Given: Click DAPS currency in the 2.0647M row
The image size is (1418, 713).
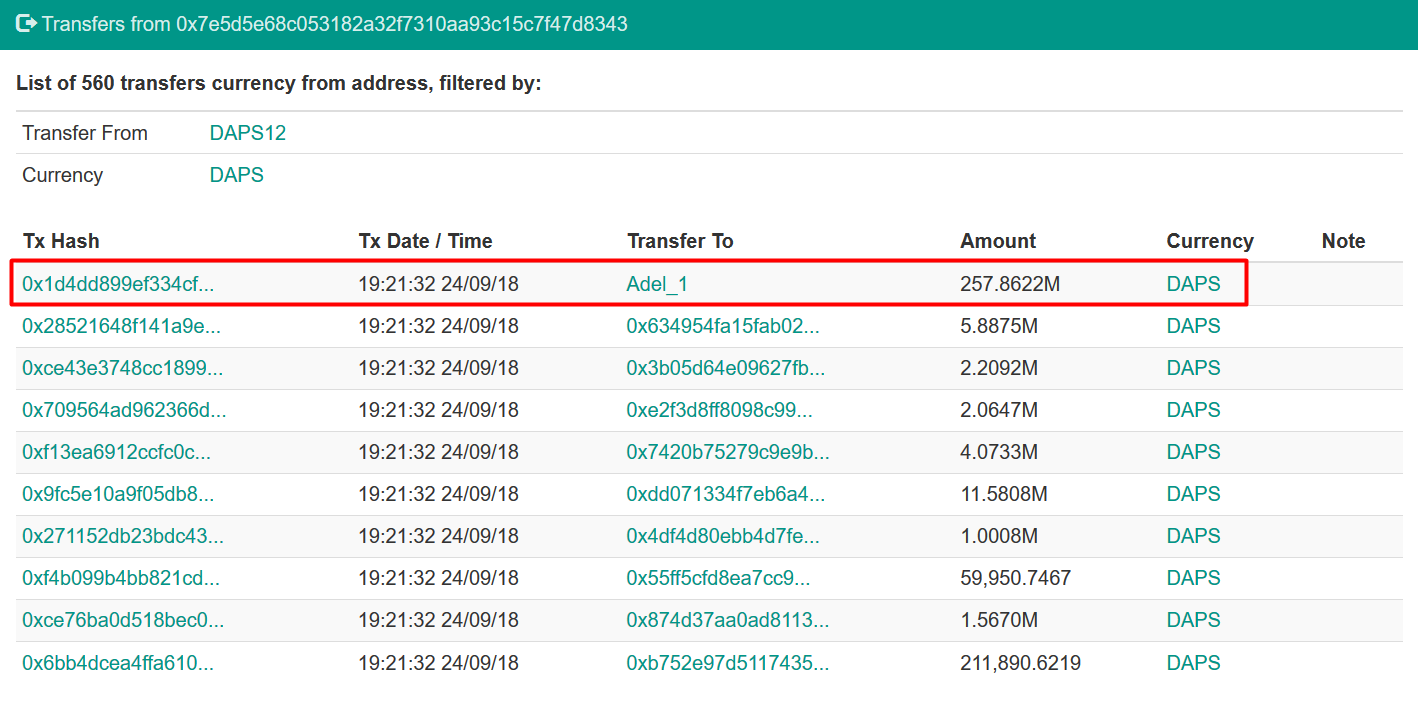Looking at the screenshot, I should tap(1194, 410).
